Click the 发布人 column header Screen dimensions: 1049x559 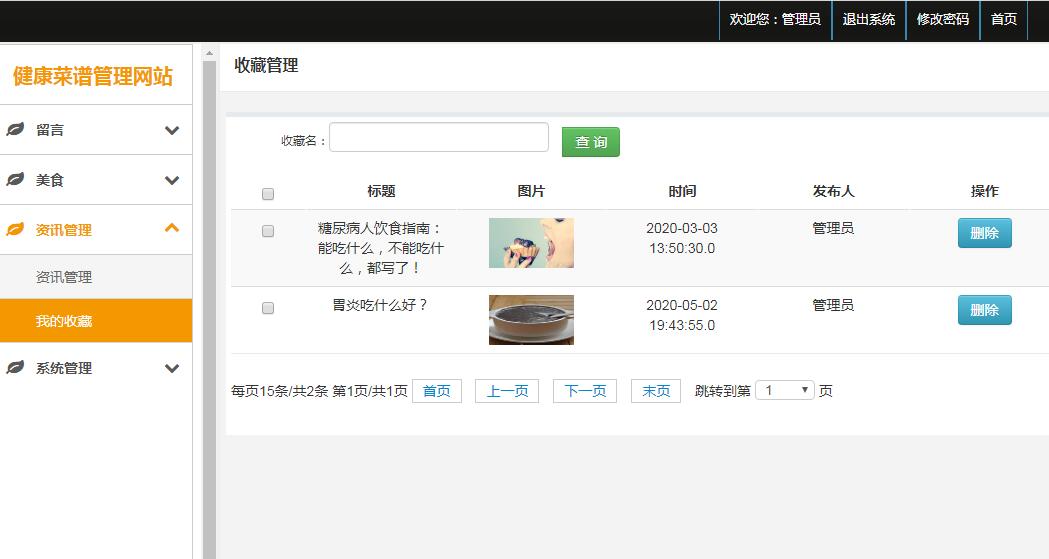(x=833, y=191)
